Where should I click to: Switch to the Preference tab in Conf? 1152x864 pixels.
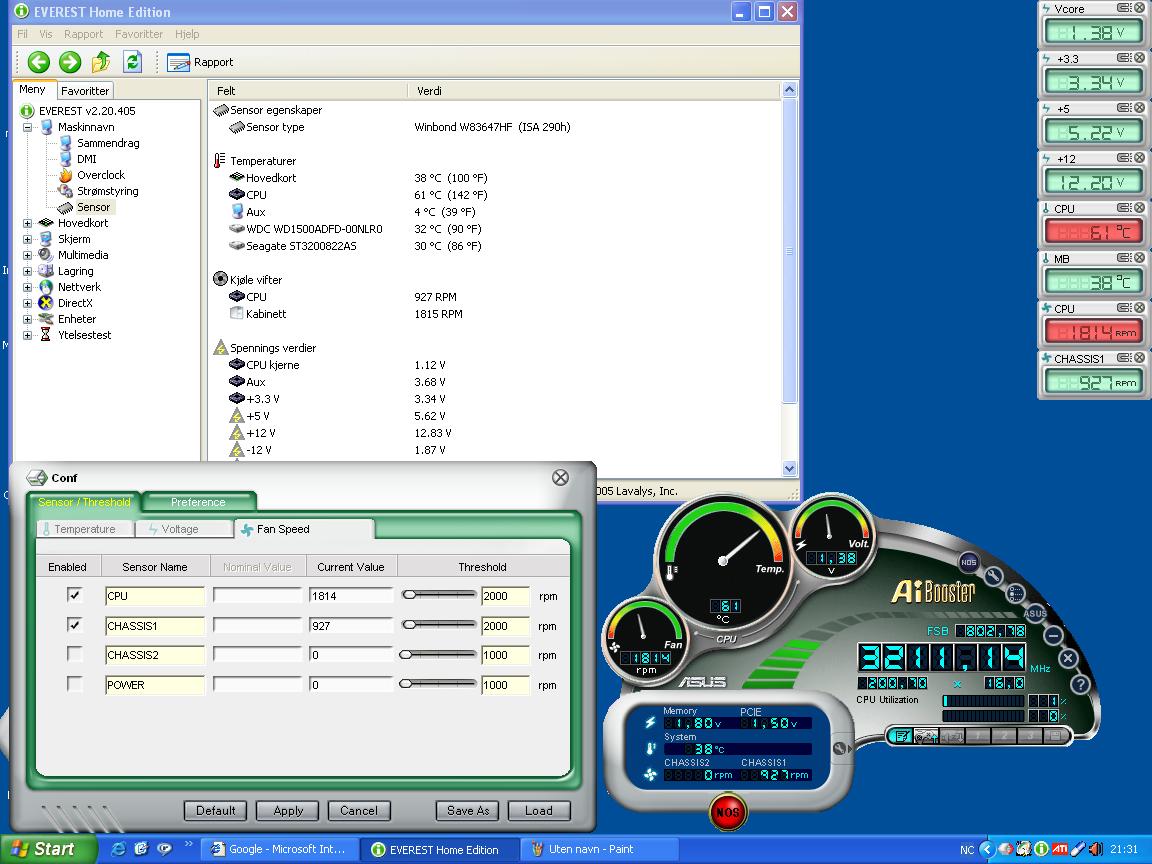(x=198, y=502)
